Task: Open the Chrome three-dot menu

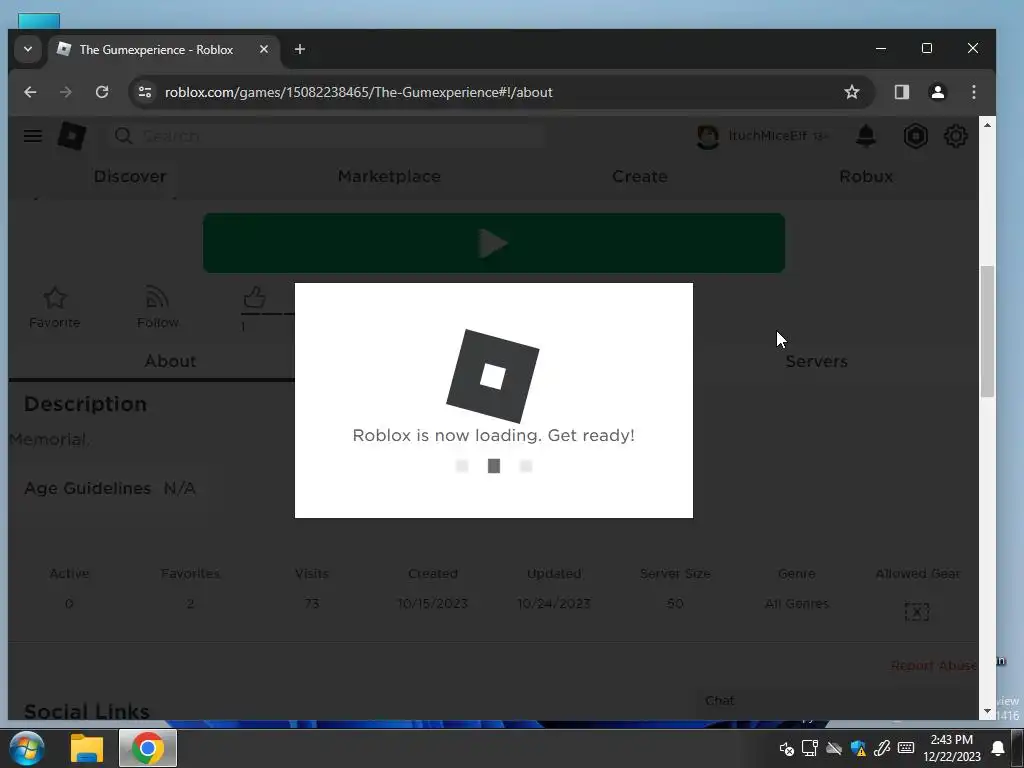Action: coord(974,92)
